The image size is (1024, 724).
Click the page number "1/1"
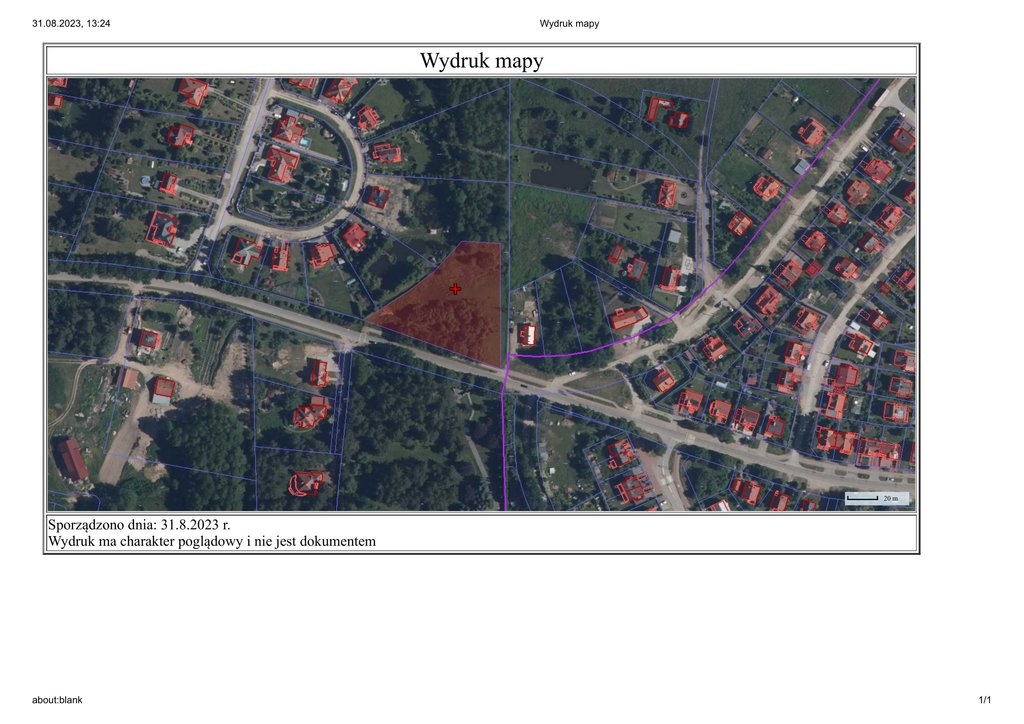[x=984, y=700]
